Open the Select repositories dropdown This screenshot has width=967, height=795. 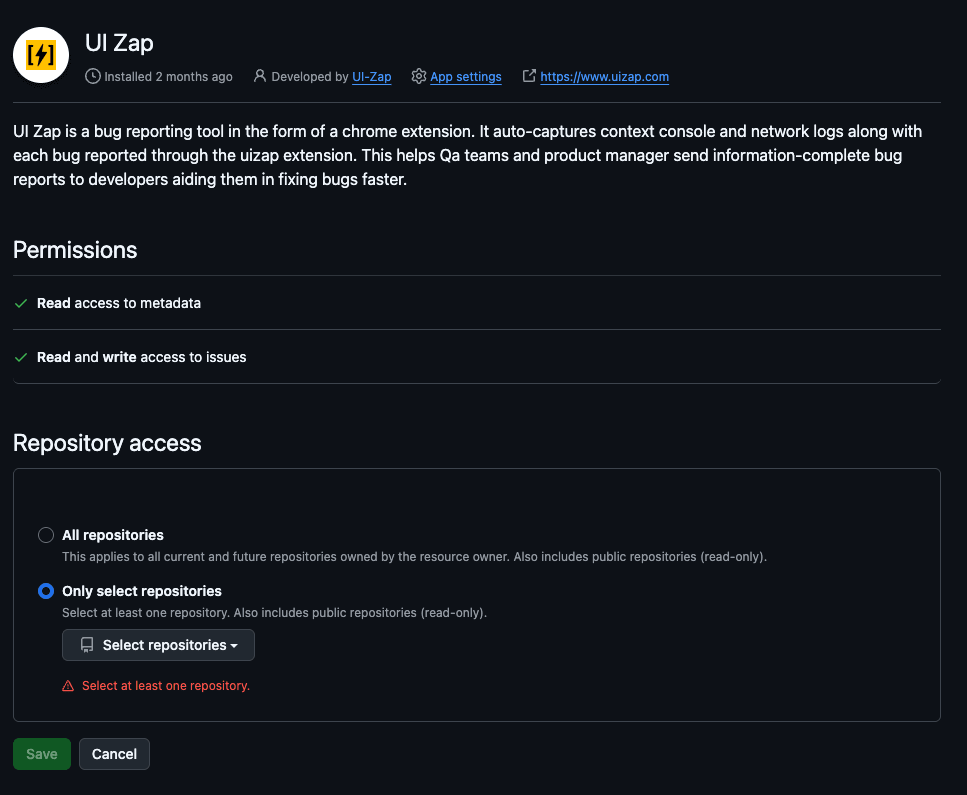(158, 645)
